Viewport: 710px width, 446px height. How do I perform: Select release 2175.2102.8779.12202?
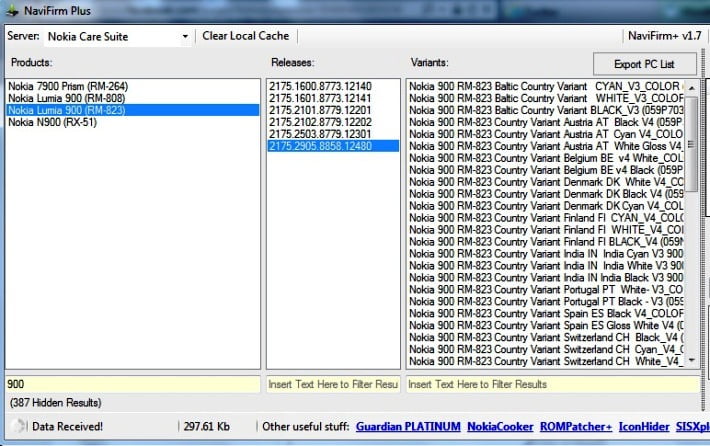(333, 122)
